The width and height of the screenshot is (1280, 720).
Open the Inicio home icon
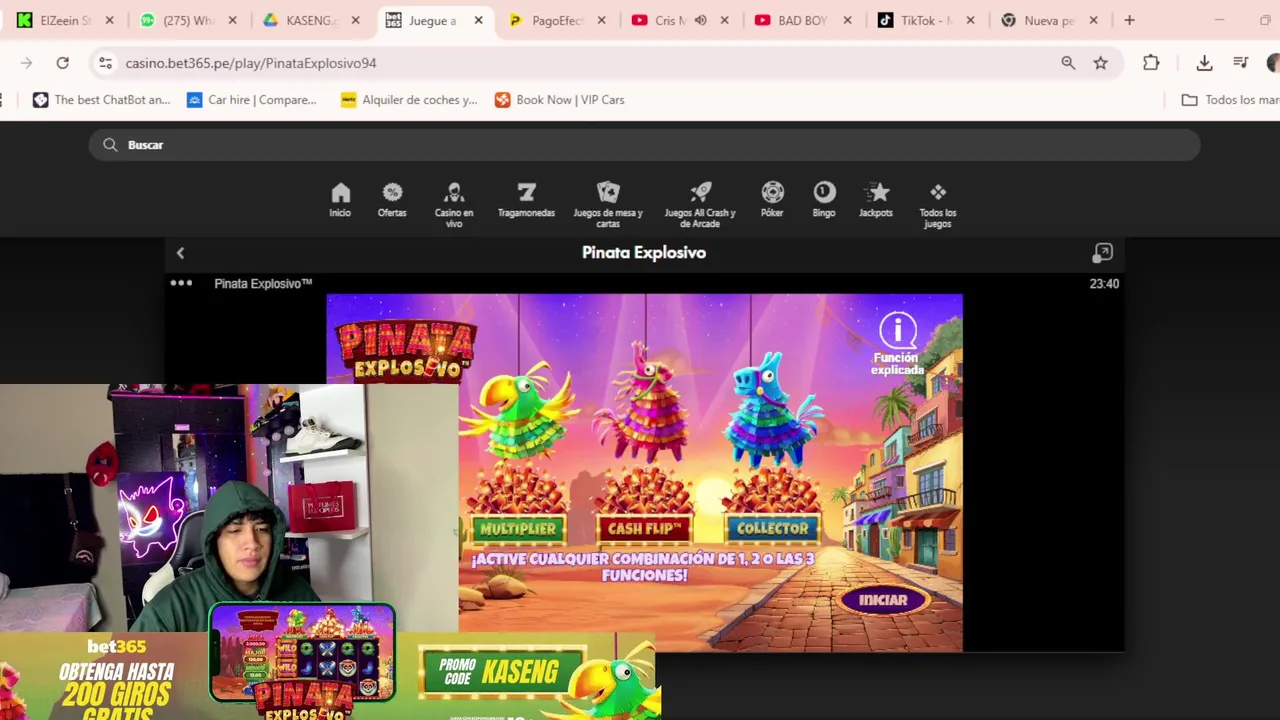pyautogui.click(x=340, y=200)
